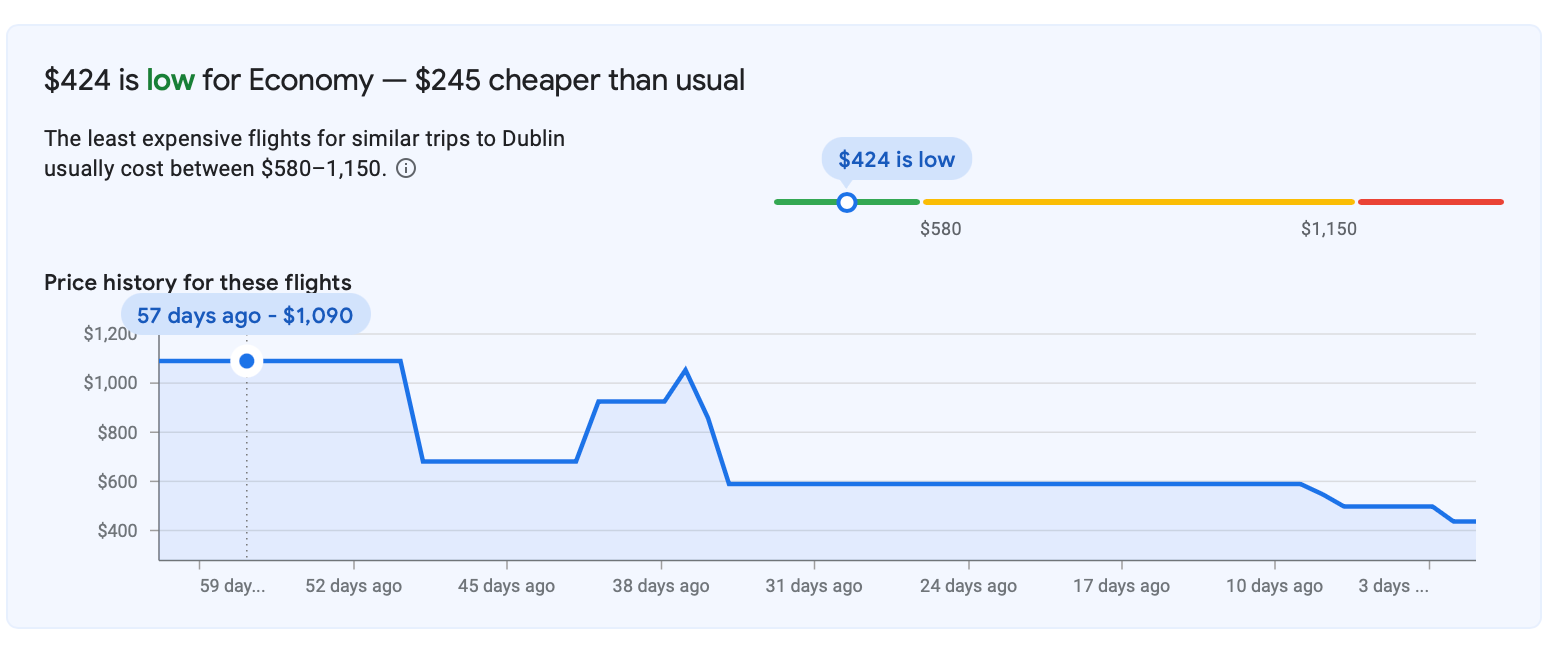Click the '45 days ago' axis label
This screenshot has width=1562, height=652.
coord(506,587)
